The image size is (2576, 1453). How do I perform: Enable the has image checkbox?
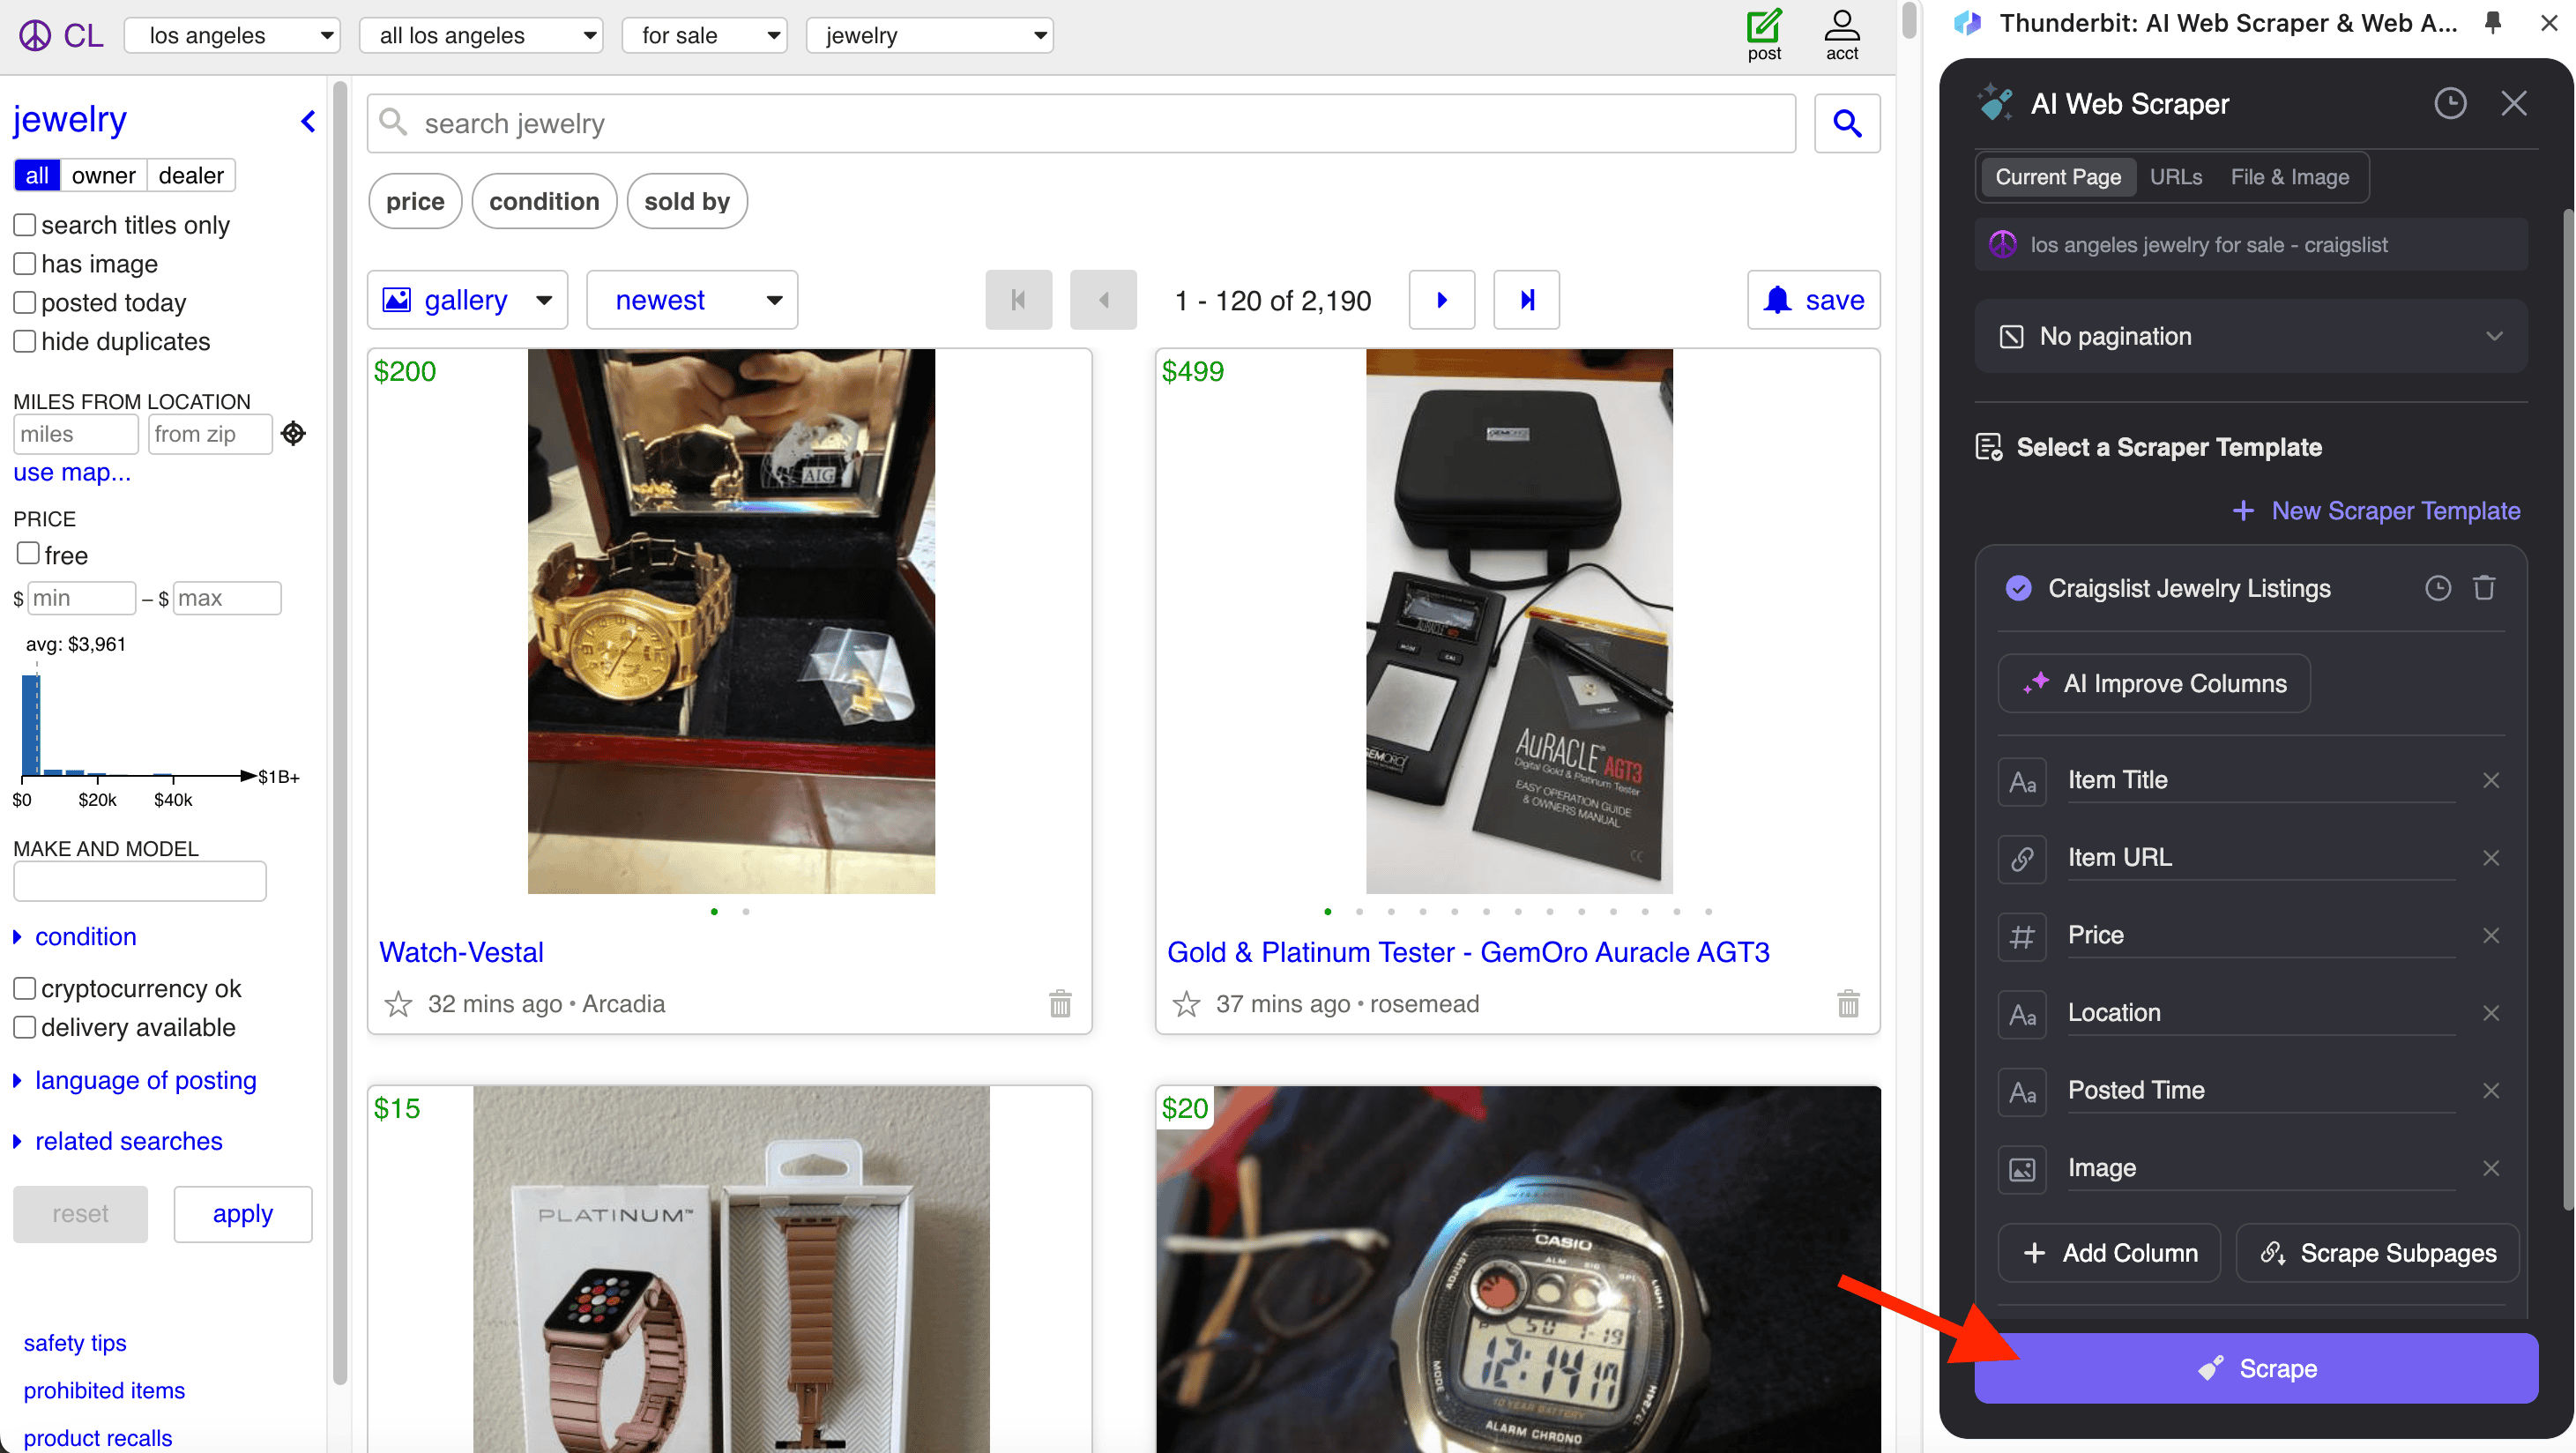(25, 264)
